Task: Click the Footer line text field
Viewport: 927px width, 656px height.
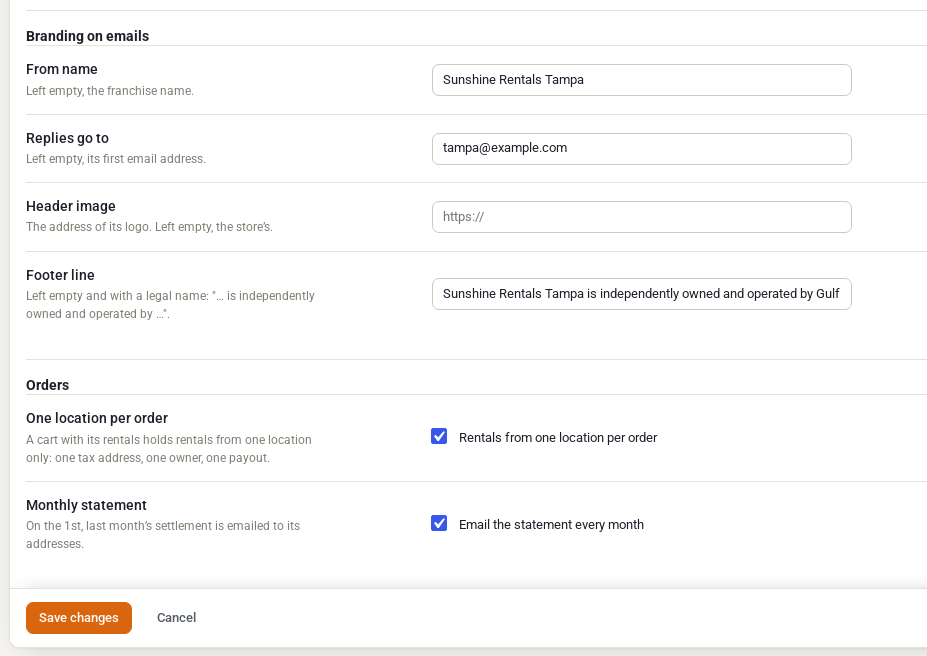Action: click(641, 294)
